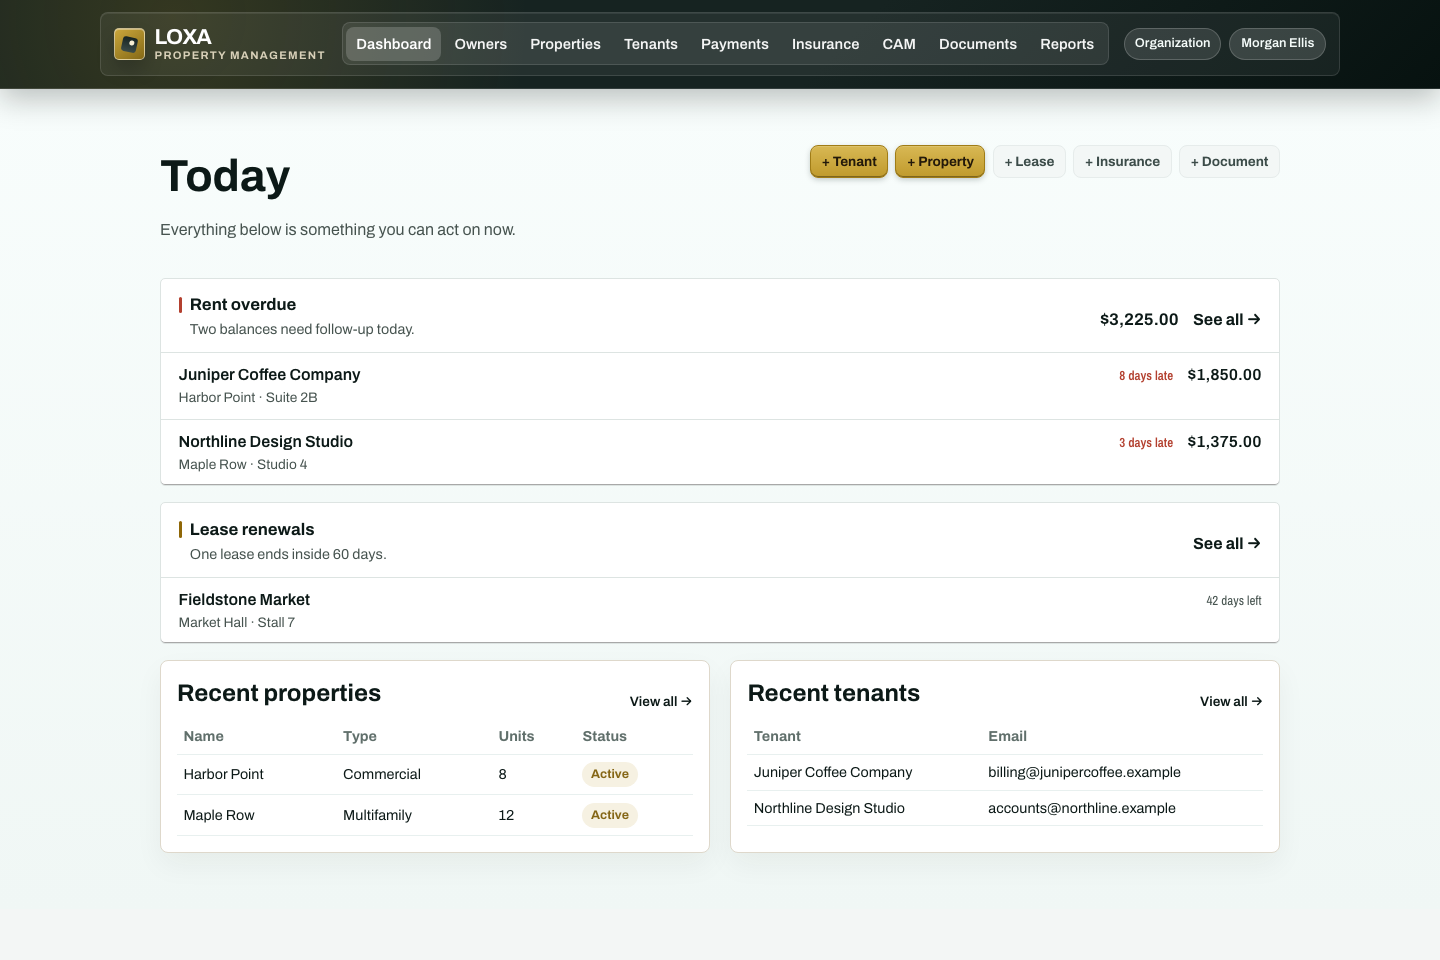Viewport: 1440px width, 960px height.
Task: Open the Morgan Ellis user menu
Action: (1277, 43)
